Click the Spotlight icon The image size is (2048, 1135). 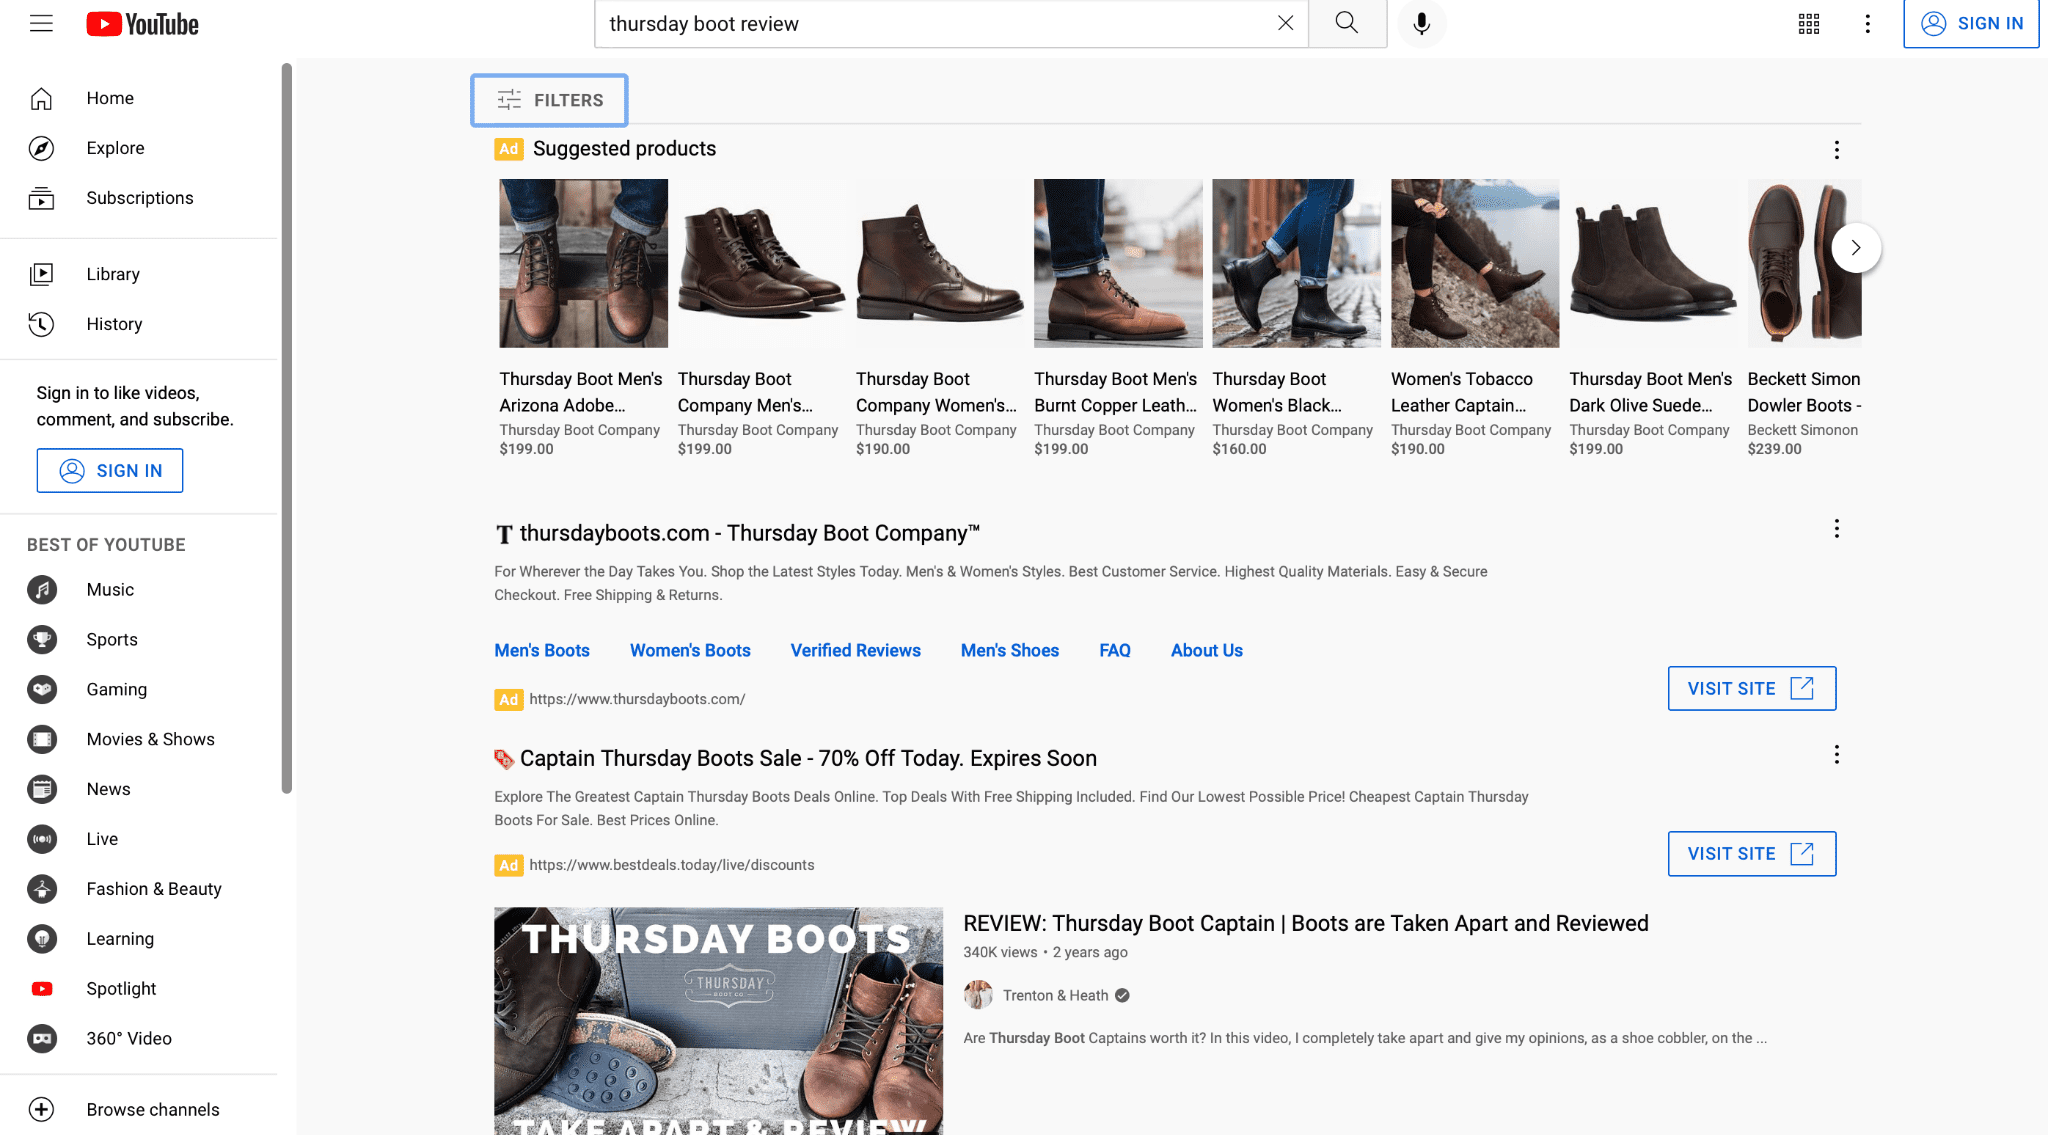pos(42,989)
